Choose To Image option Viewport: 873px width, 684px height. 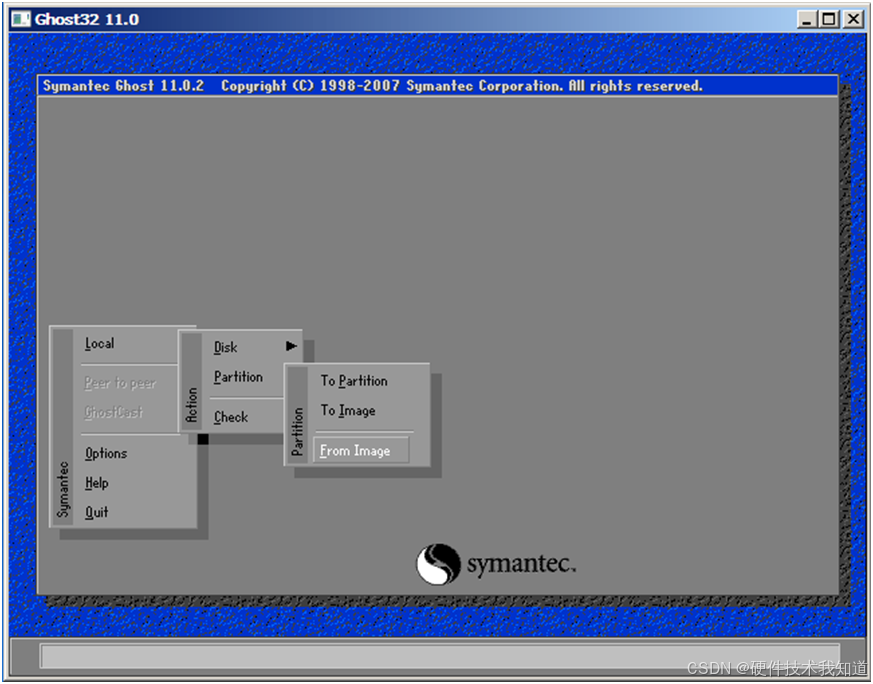point(347,411)
